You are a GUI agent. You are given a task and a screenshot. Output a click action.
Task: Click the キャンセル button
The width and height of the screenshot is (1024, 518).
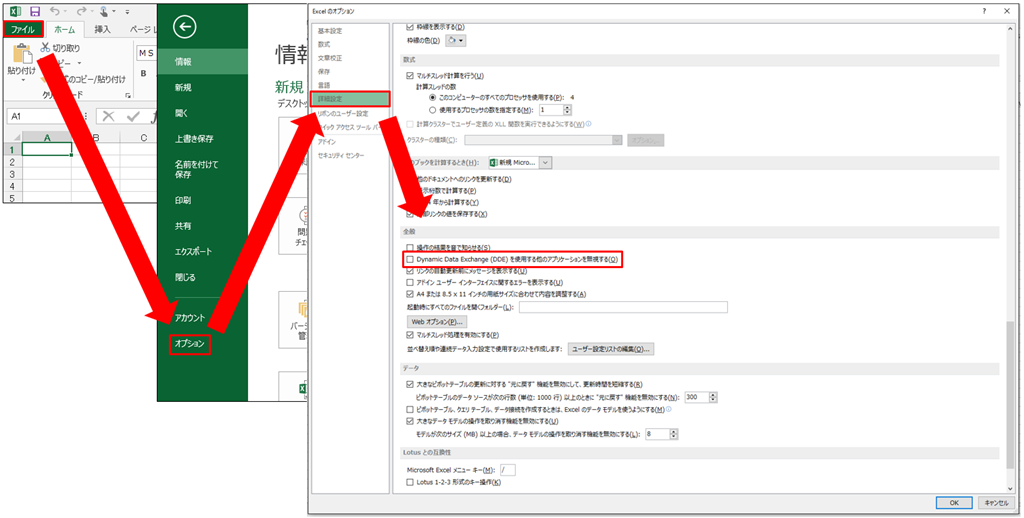click(x=996, y=503)
